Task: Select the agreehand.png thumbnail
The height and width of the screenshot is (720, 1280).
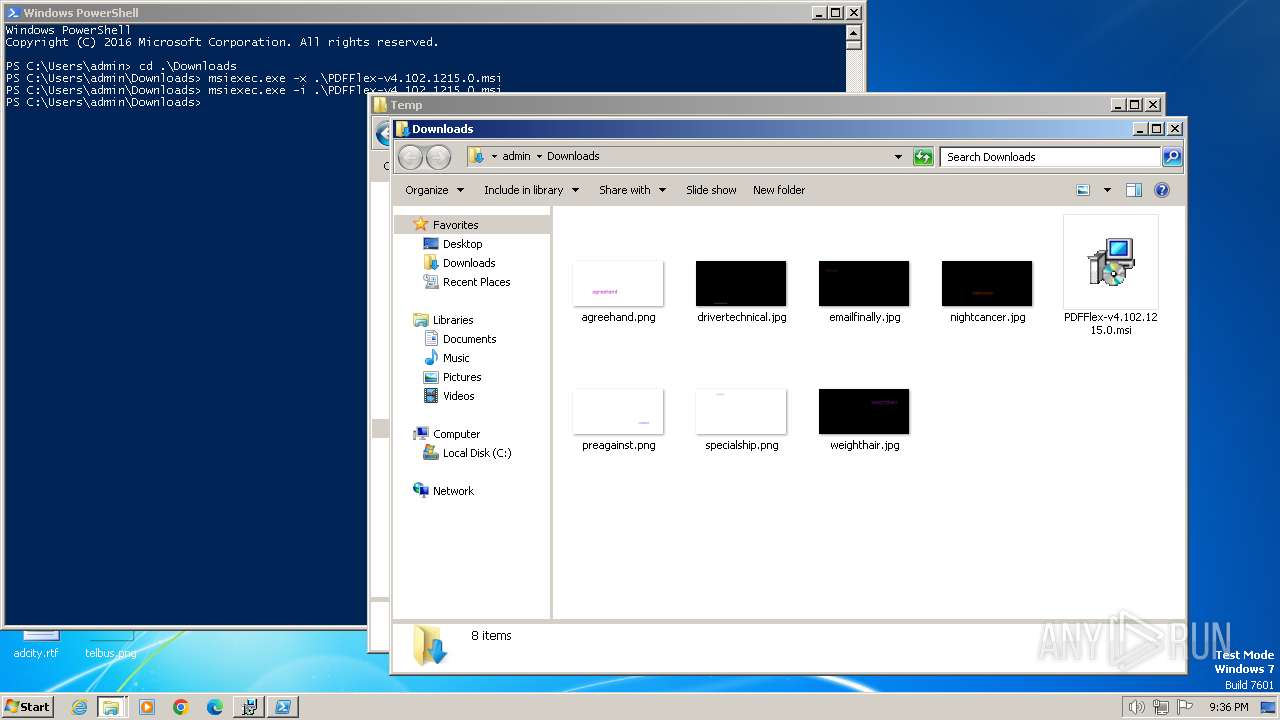Action: coord(618,284)
